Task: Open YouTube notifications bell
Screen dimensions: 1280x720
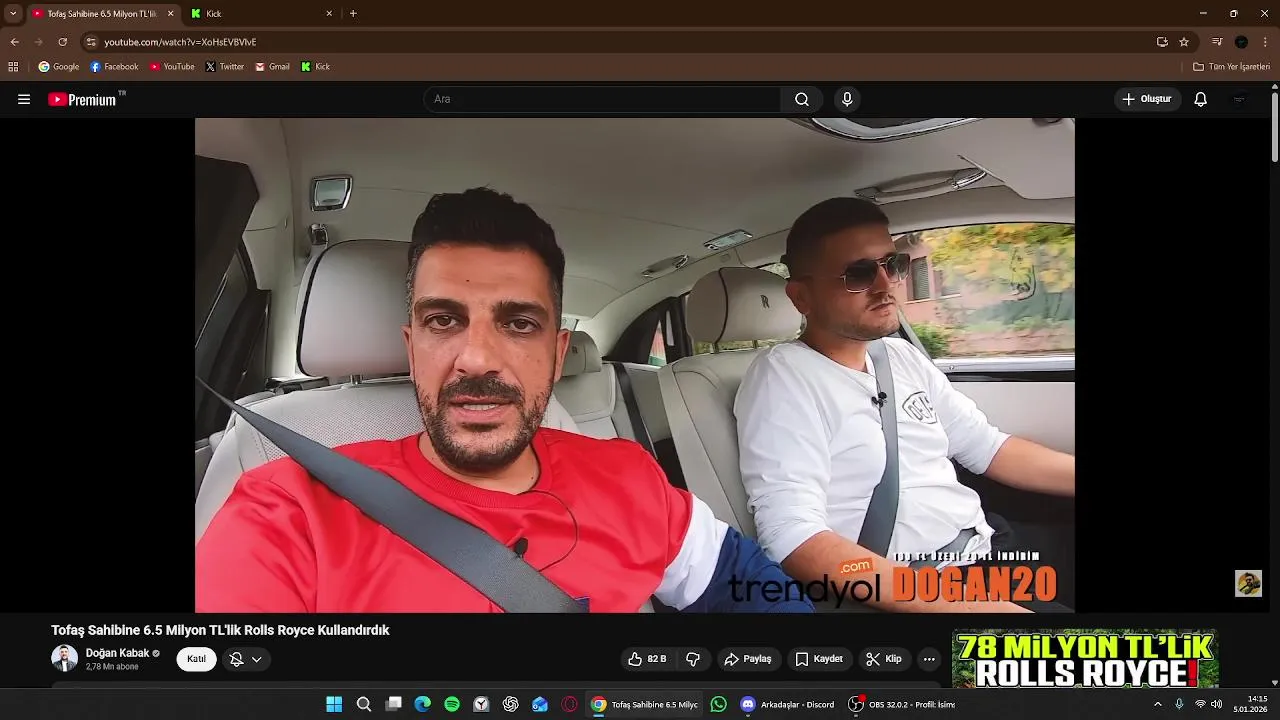Action: tap(1201, 99)
